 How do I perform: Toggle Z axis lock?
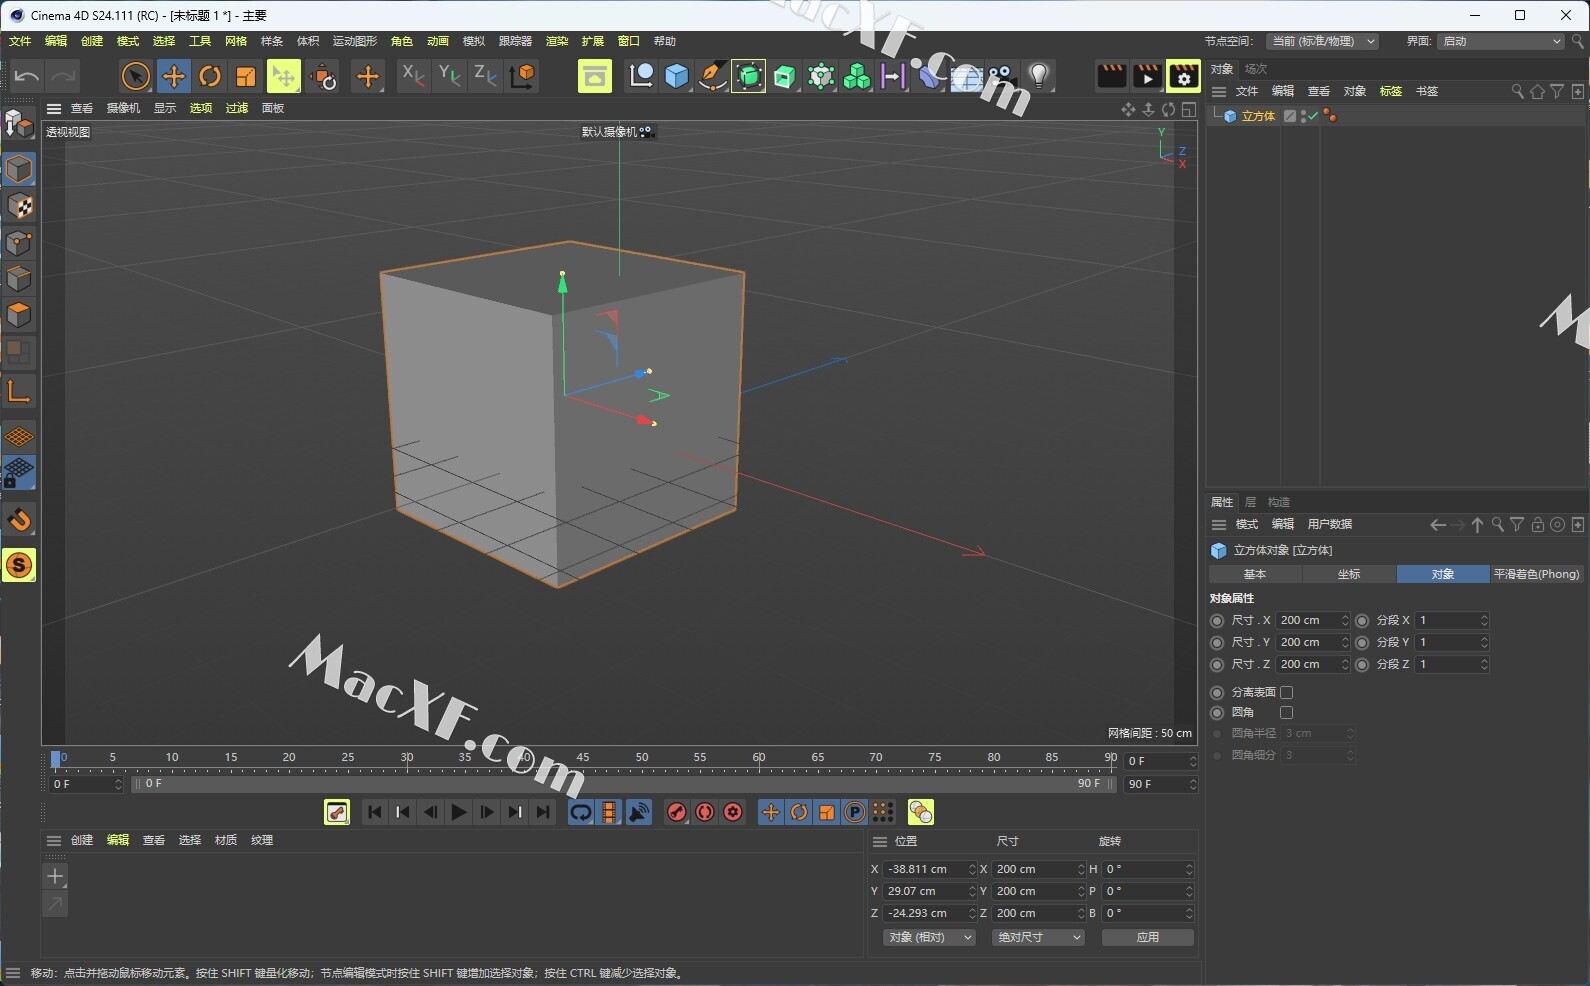(x=485, y=75)
